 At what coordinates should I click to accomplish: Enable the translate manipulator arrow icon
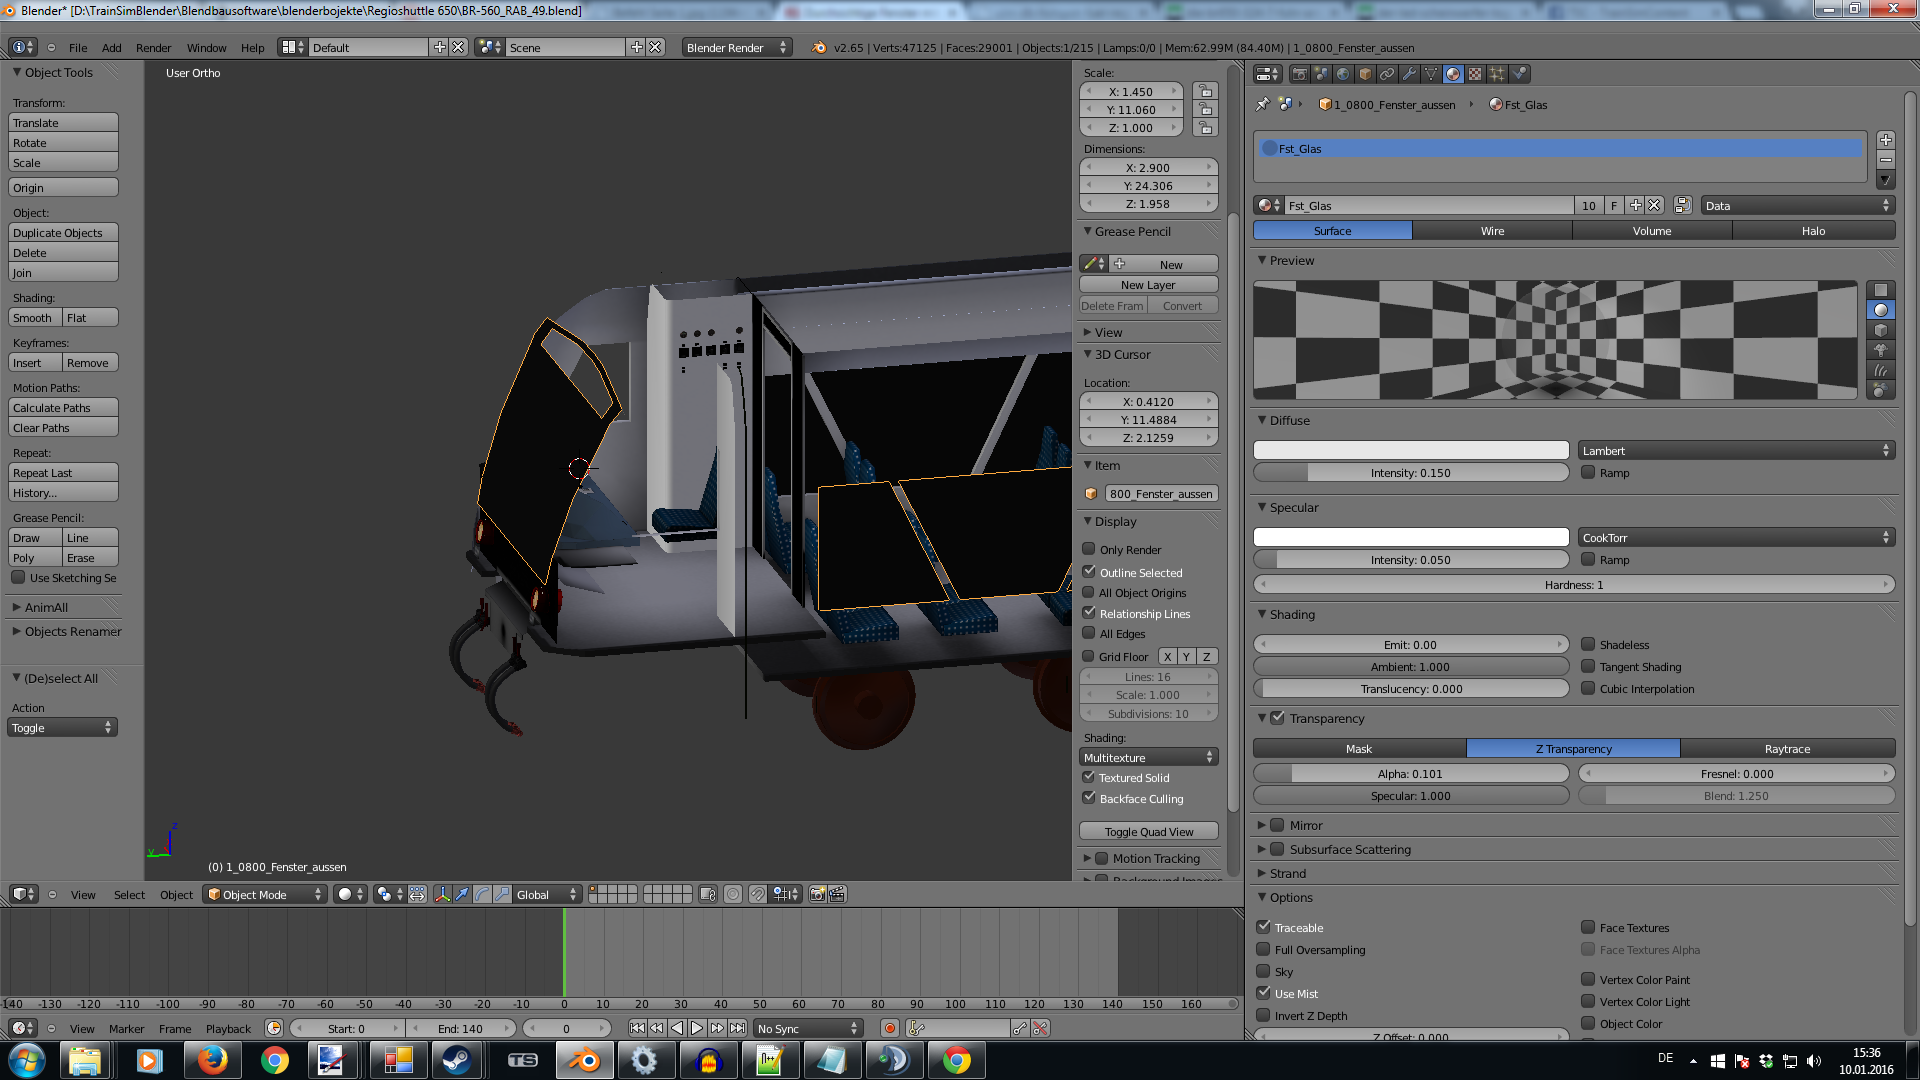coord(462,894)
